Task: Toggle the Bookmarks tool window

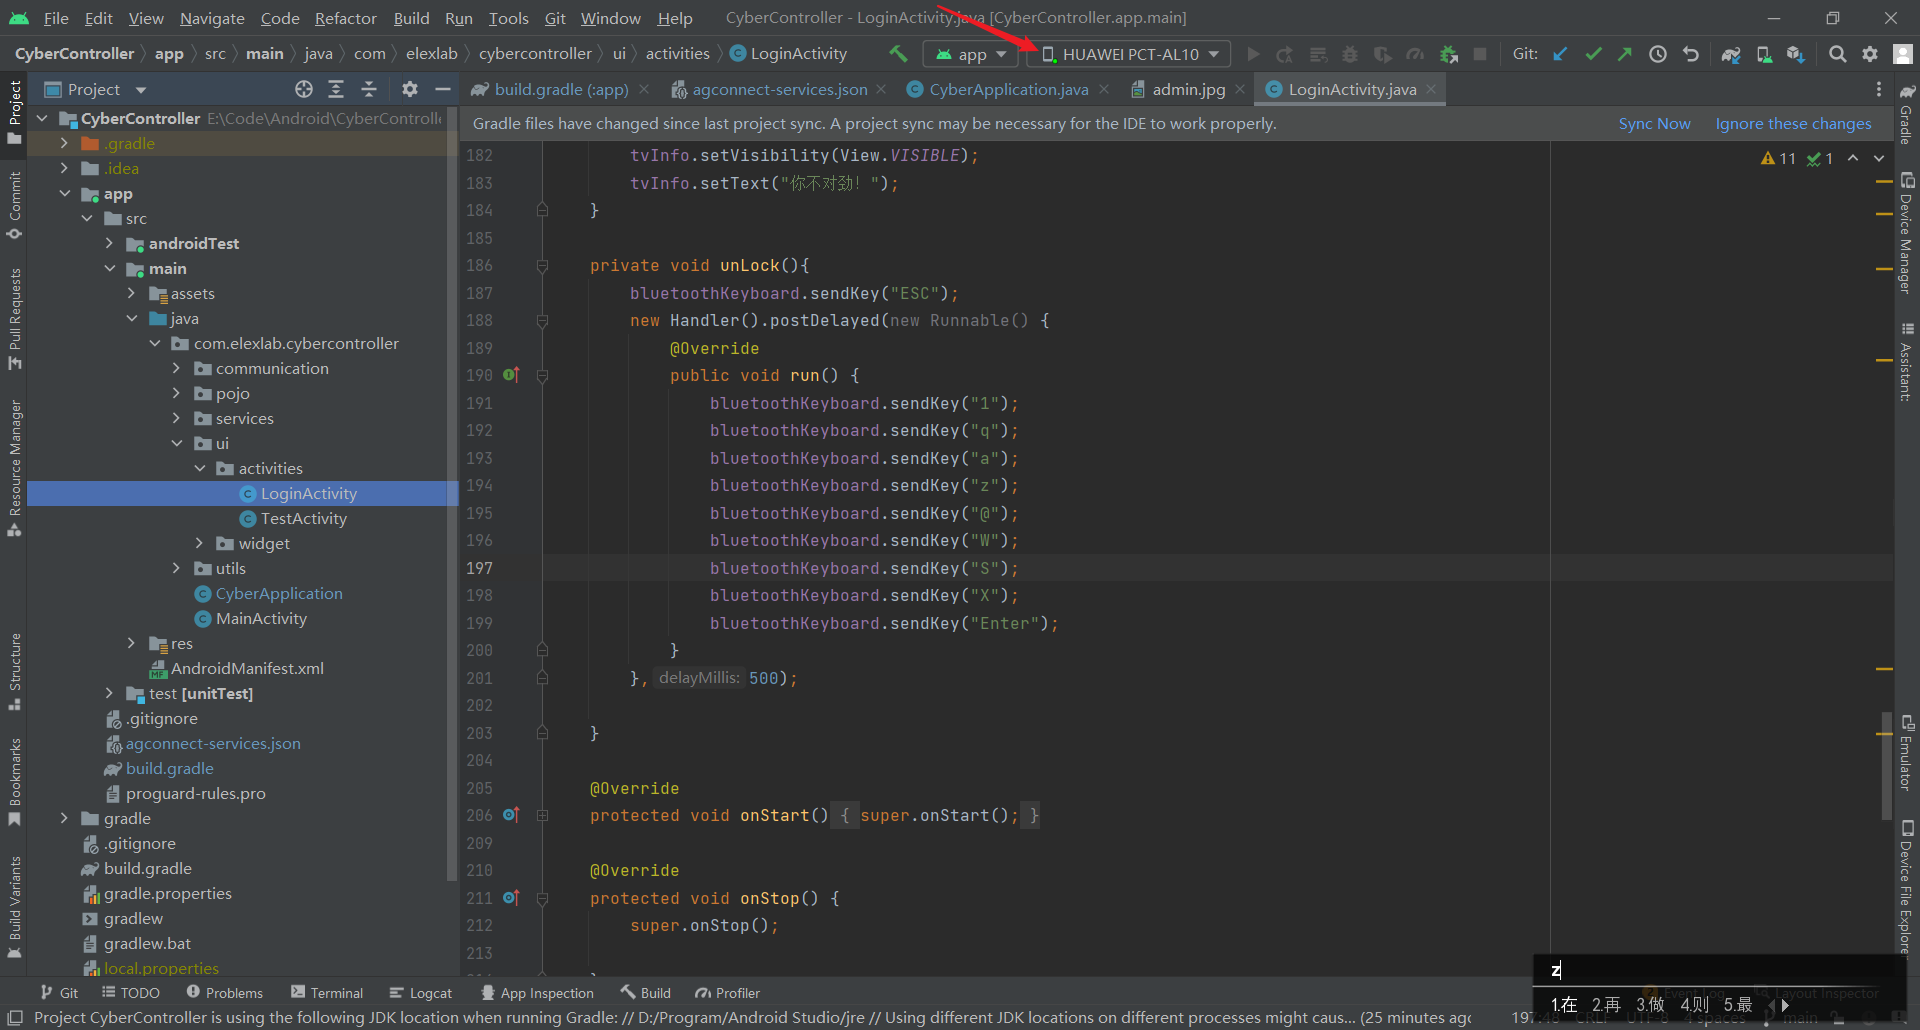Action: point(14,782)
